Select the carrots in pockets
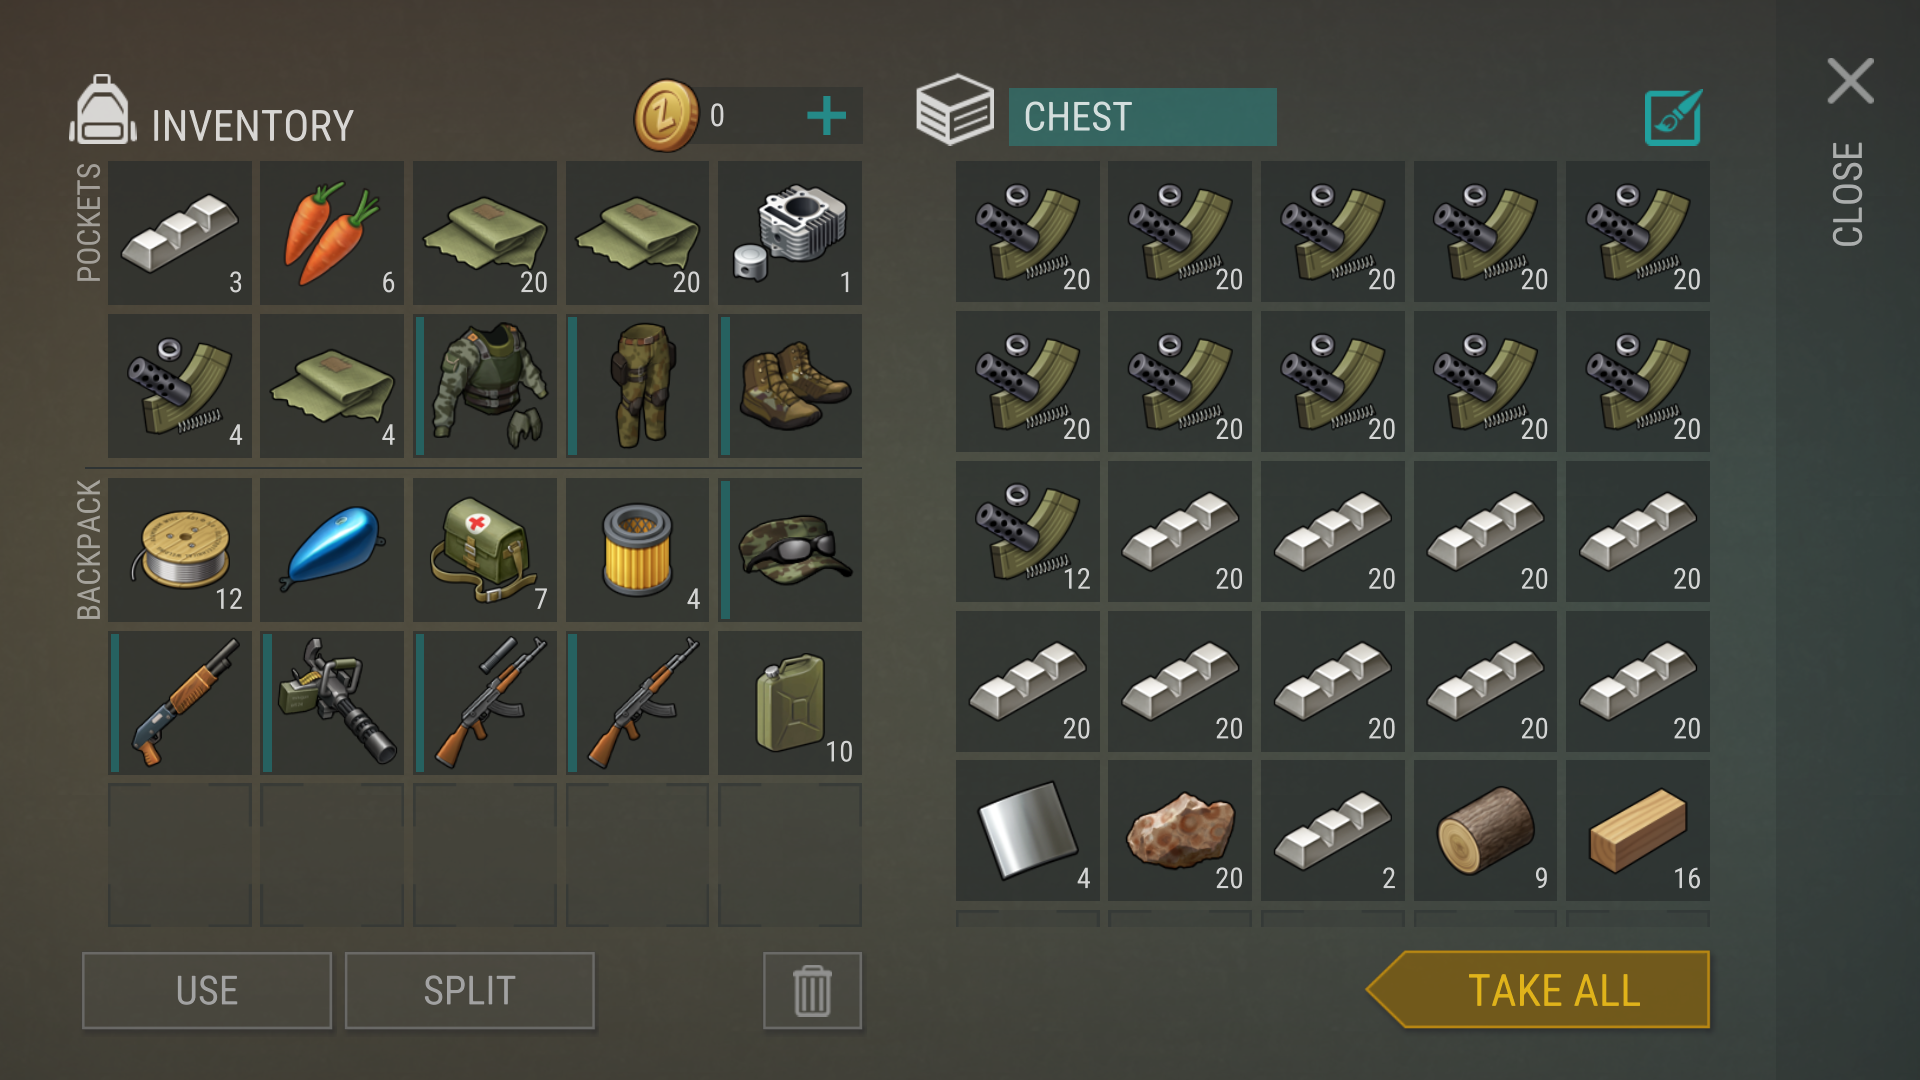The width and height of the screenshot is (1920, 1080). click(332, 233)
